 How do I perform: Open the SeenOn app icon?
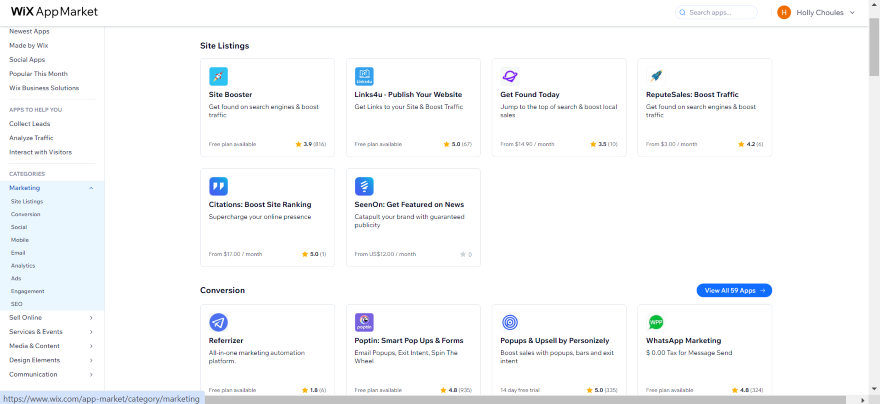click(364, 186)
